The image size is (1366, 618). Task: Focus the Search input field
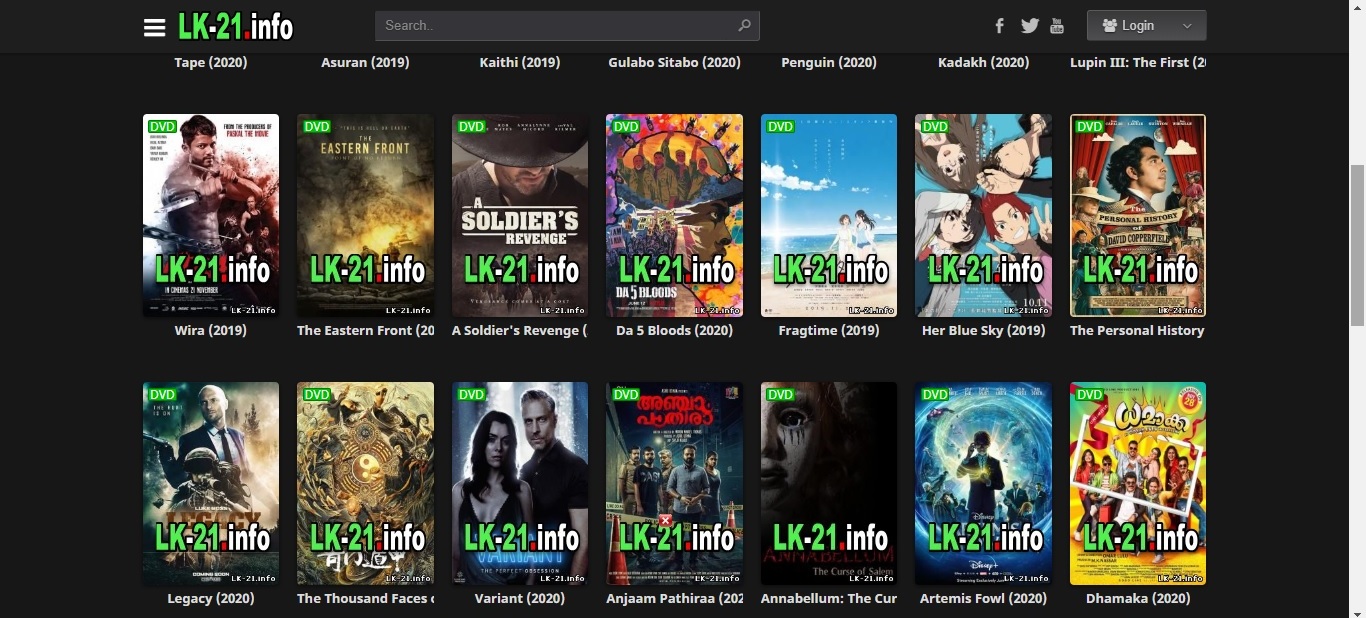click(x=567, y=26)
